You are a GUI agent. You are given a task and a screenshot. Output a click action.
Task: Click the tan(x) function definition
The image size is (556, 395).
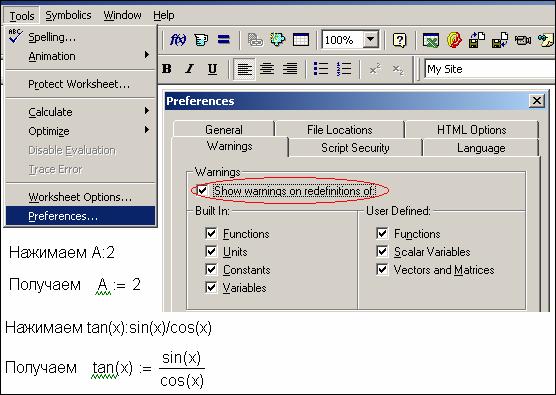click(x=148, y=369)
